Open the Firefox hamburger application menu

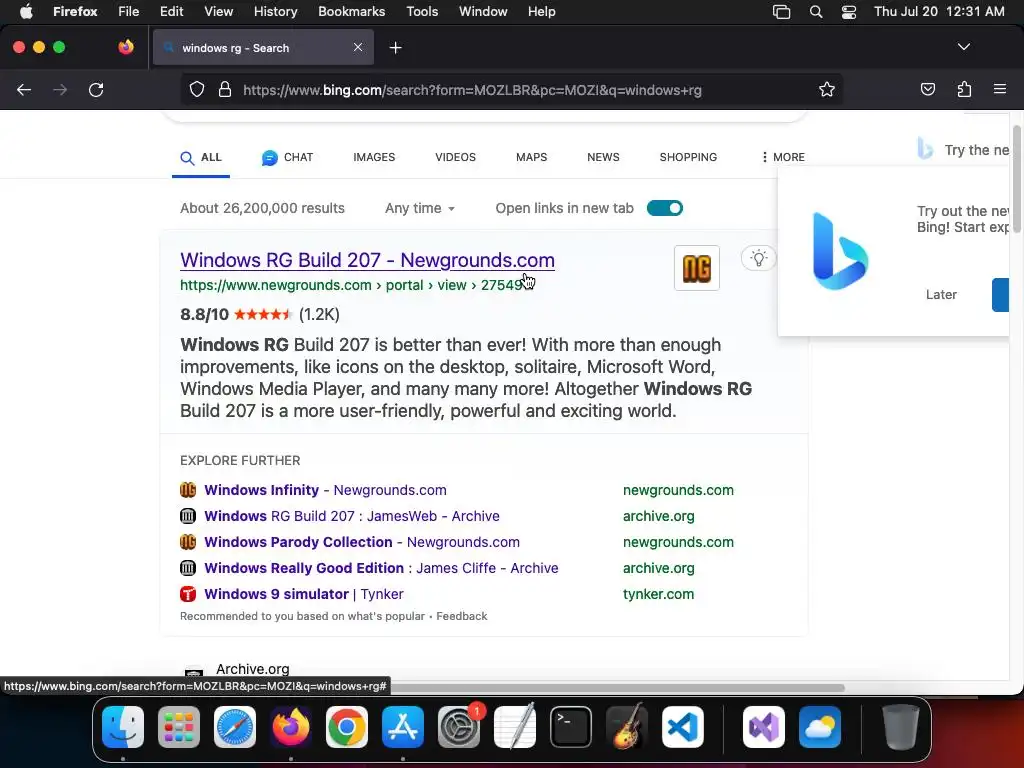click(x=1000, y=89)
